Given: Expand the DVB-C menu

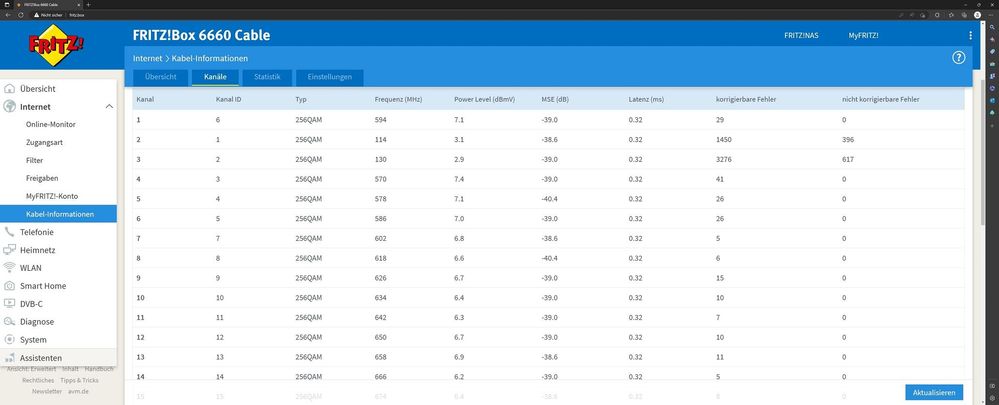Looking at the screenshot, I should 59,304.
